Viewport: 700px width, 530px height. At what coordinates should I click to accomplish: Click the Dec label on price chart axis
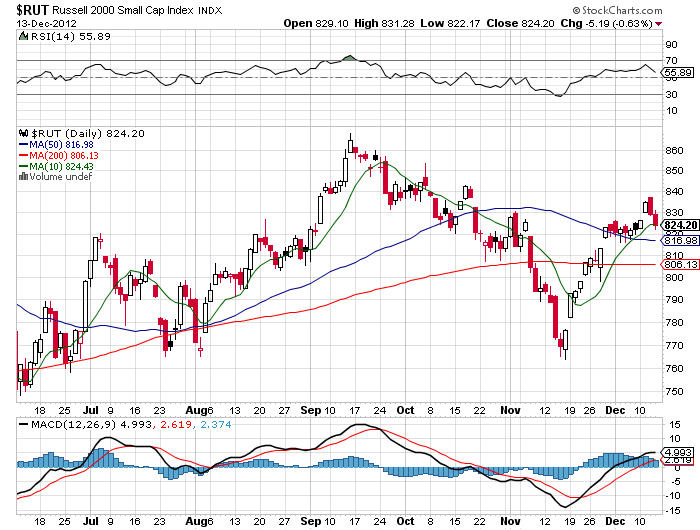[615, 410]
